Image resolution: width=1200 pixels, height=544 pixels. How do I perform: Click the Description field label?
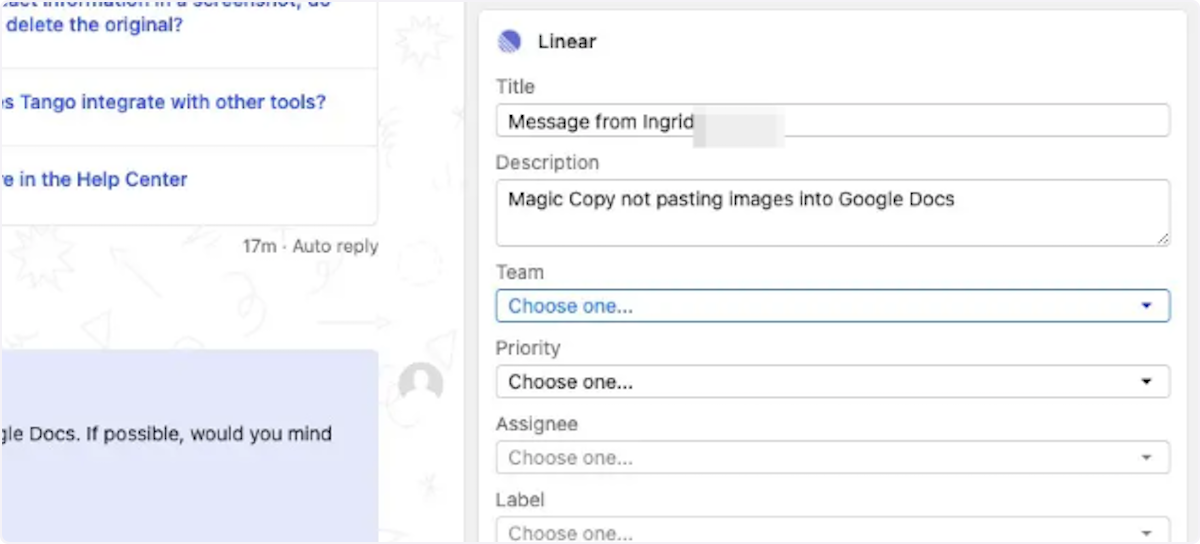(547, 162)
